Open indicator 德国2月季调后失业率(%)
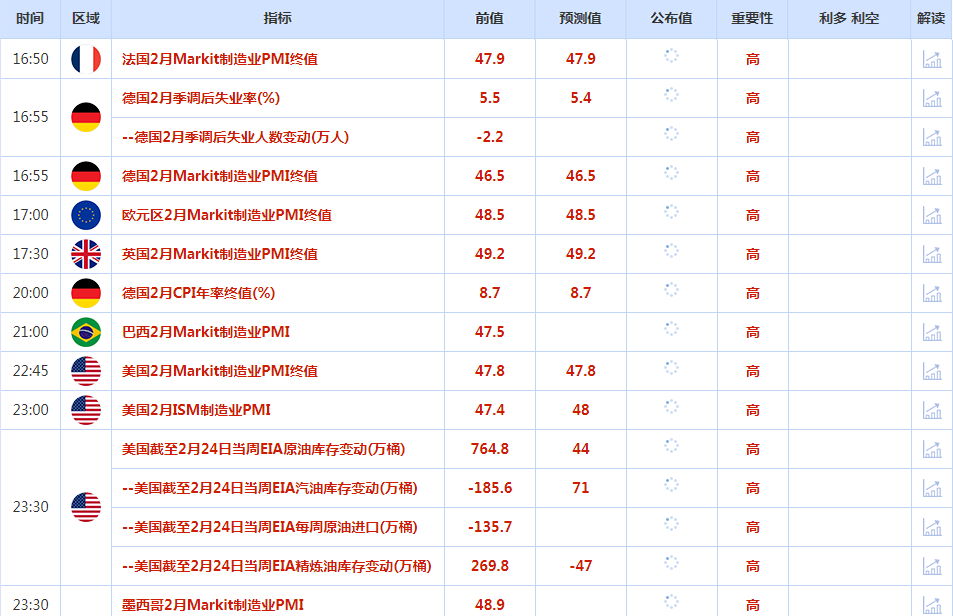Viewport: 953px width, 616px height. [201, 98]
